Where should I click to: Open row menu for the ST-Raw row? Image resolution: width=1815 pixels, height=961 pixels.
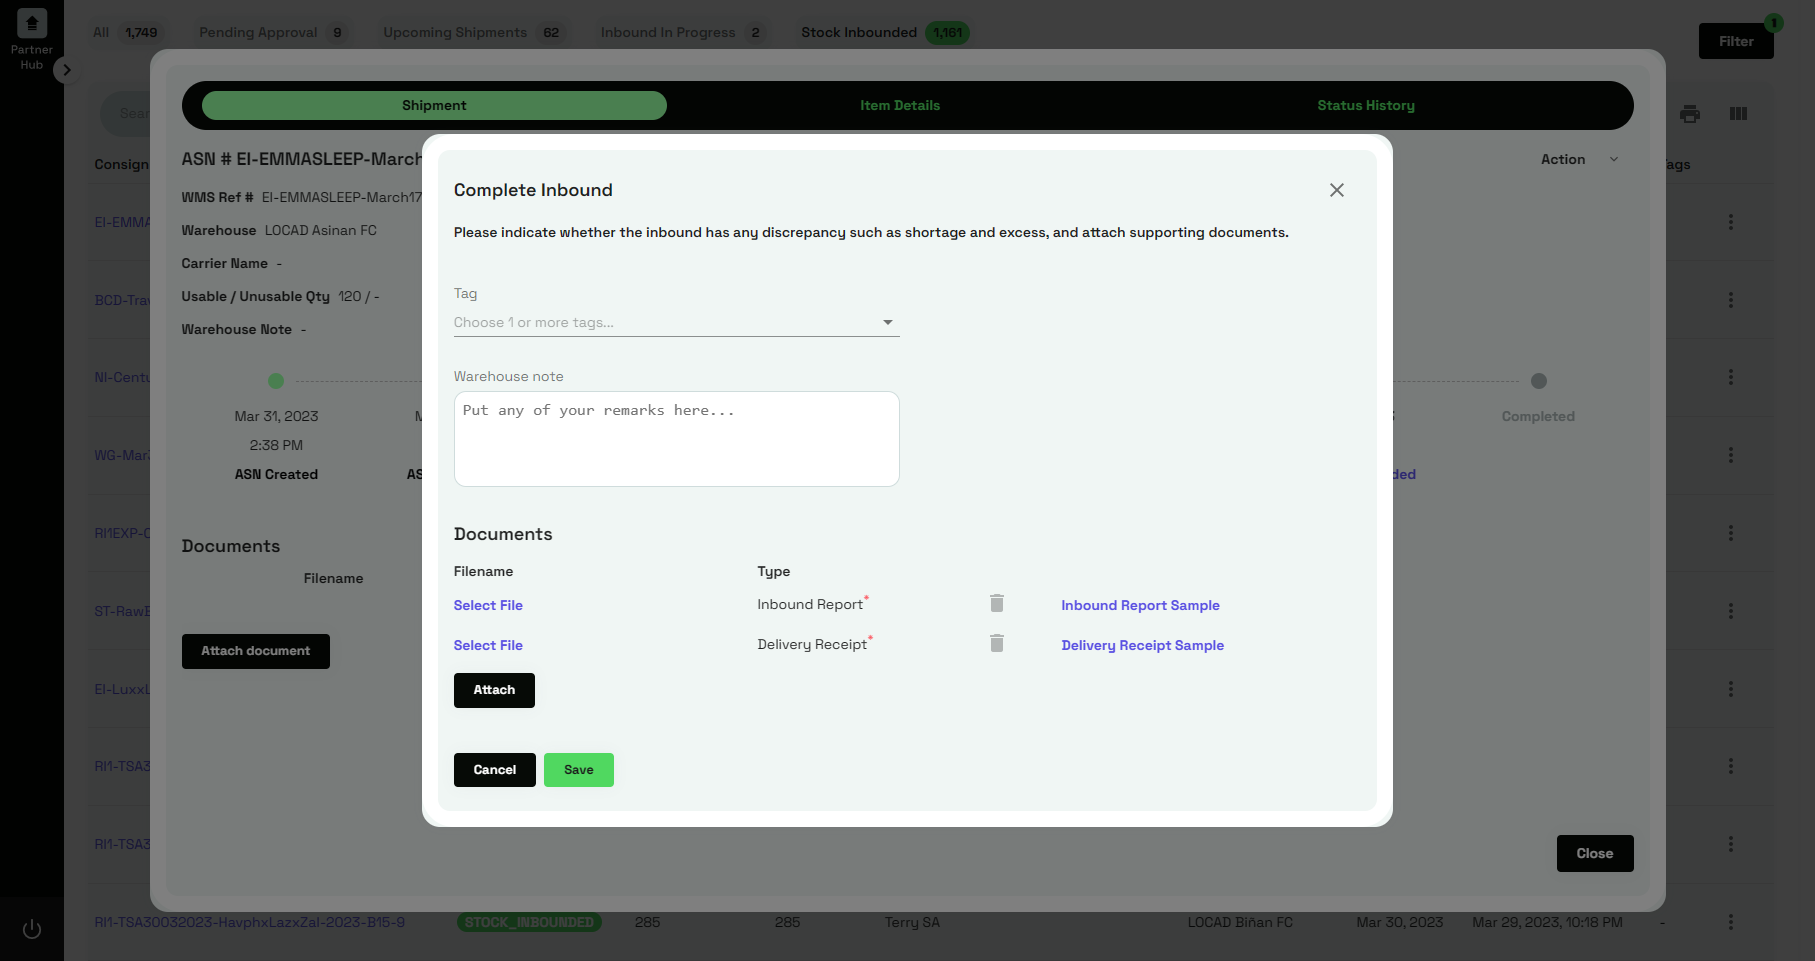click(1730, 611)
